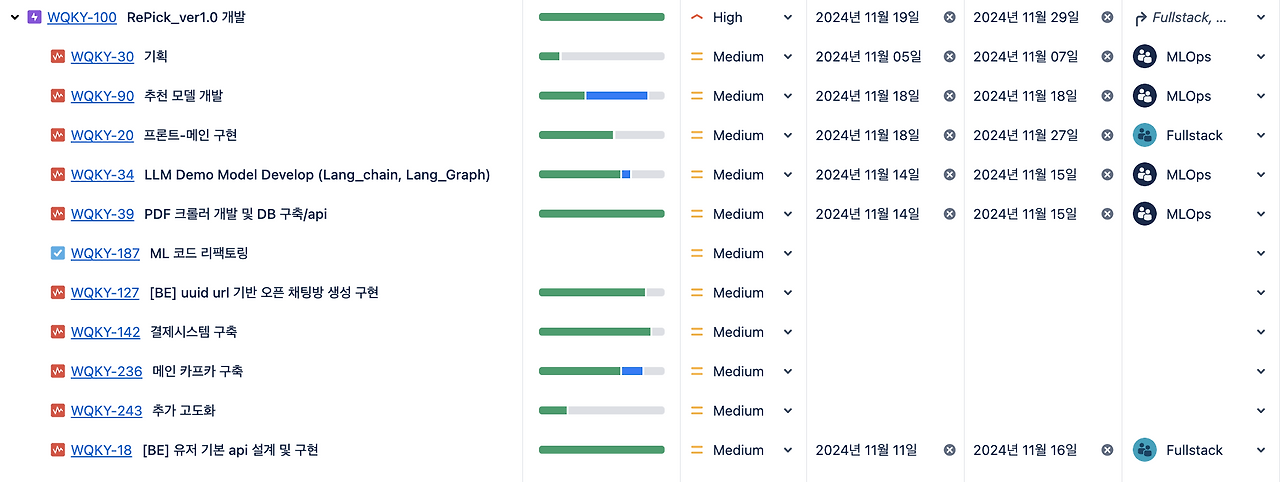Click the purple epic icon for WQKY-100
1280x482 pixels.
tap(34, 17)
